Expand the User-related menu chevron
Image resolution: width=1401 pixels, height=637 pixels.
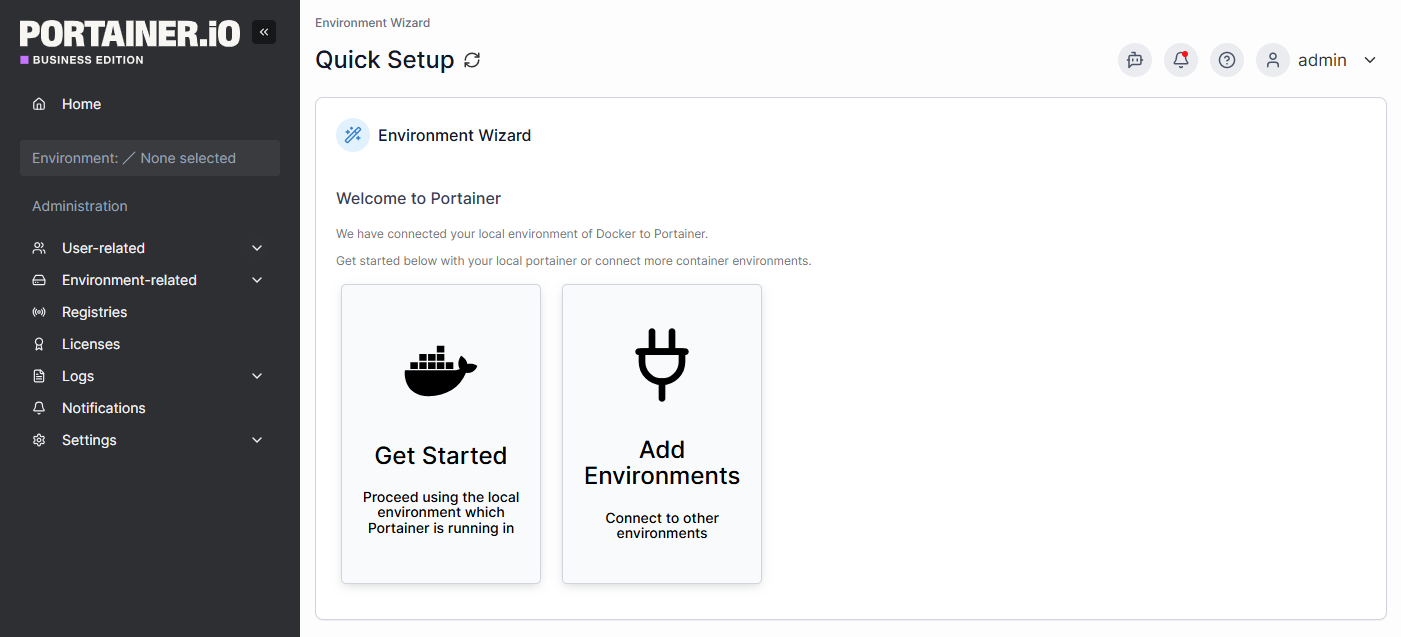pyautogui.click(x=257, y=248)
